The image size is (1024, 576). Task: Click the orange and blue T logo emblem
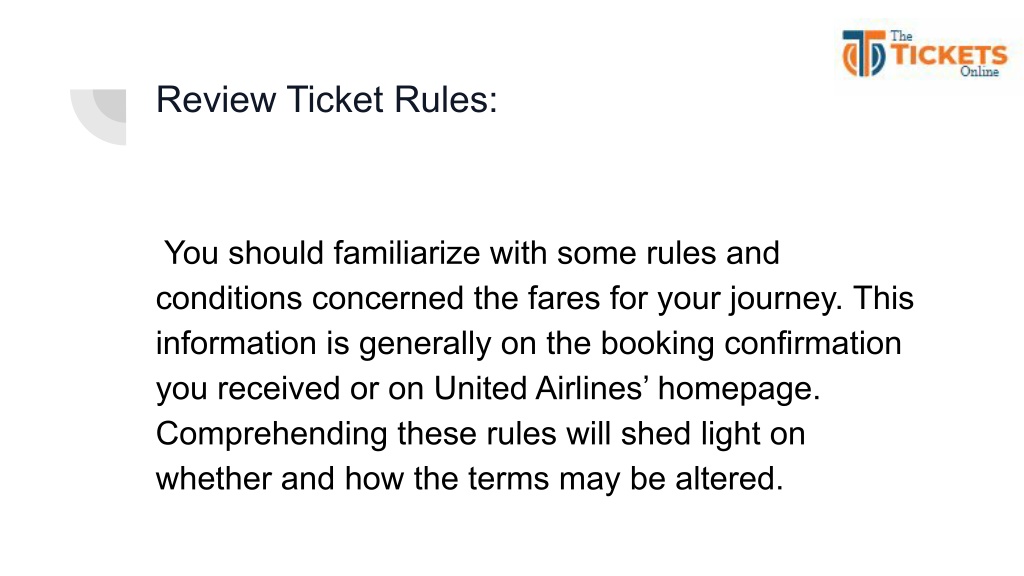pos(863,53)
